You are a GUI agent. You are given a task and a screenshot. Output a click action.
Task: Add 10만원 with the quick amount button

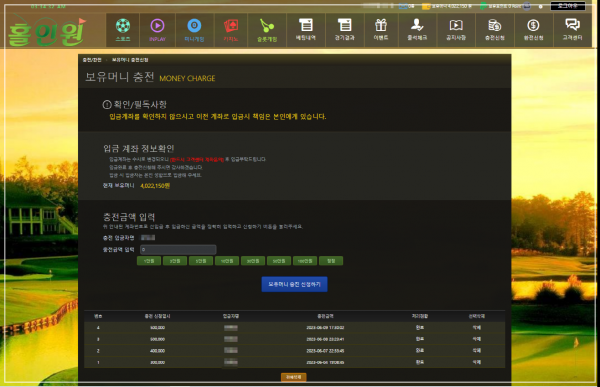[x=227, y=261]
